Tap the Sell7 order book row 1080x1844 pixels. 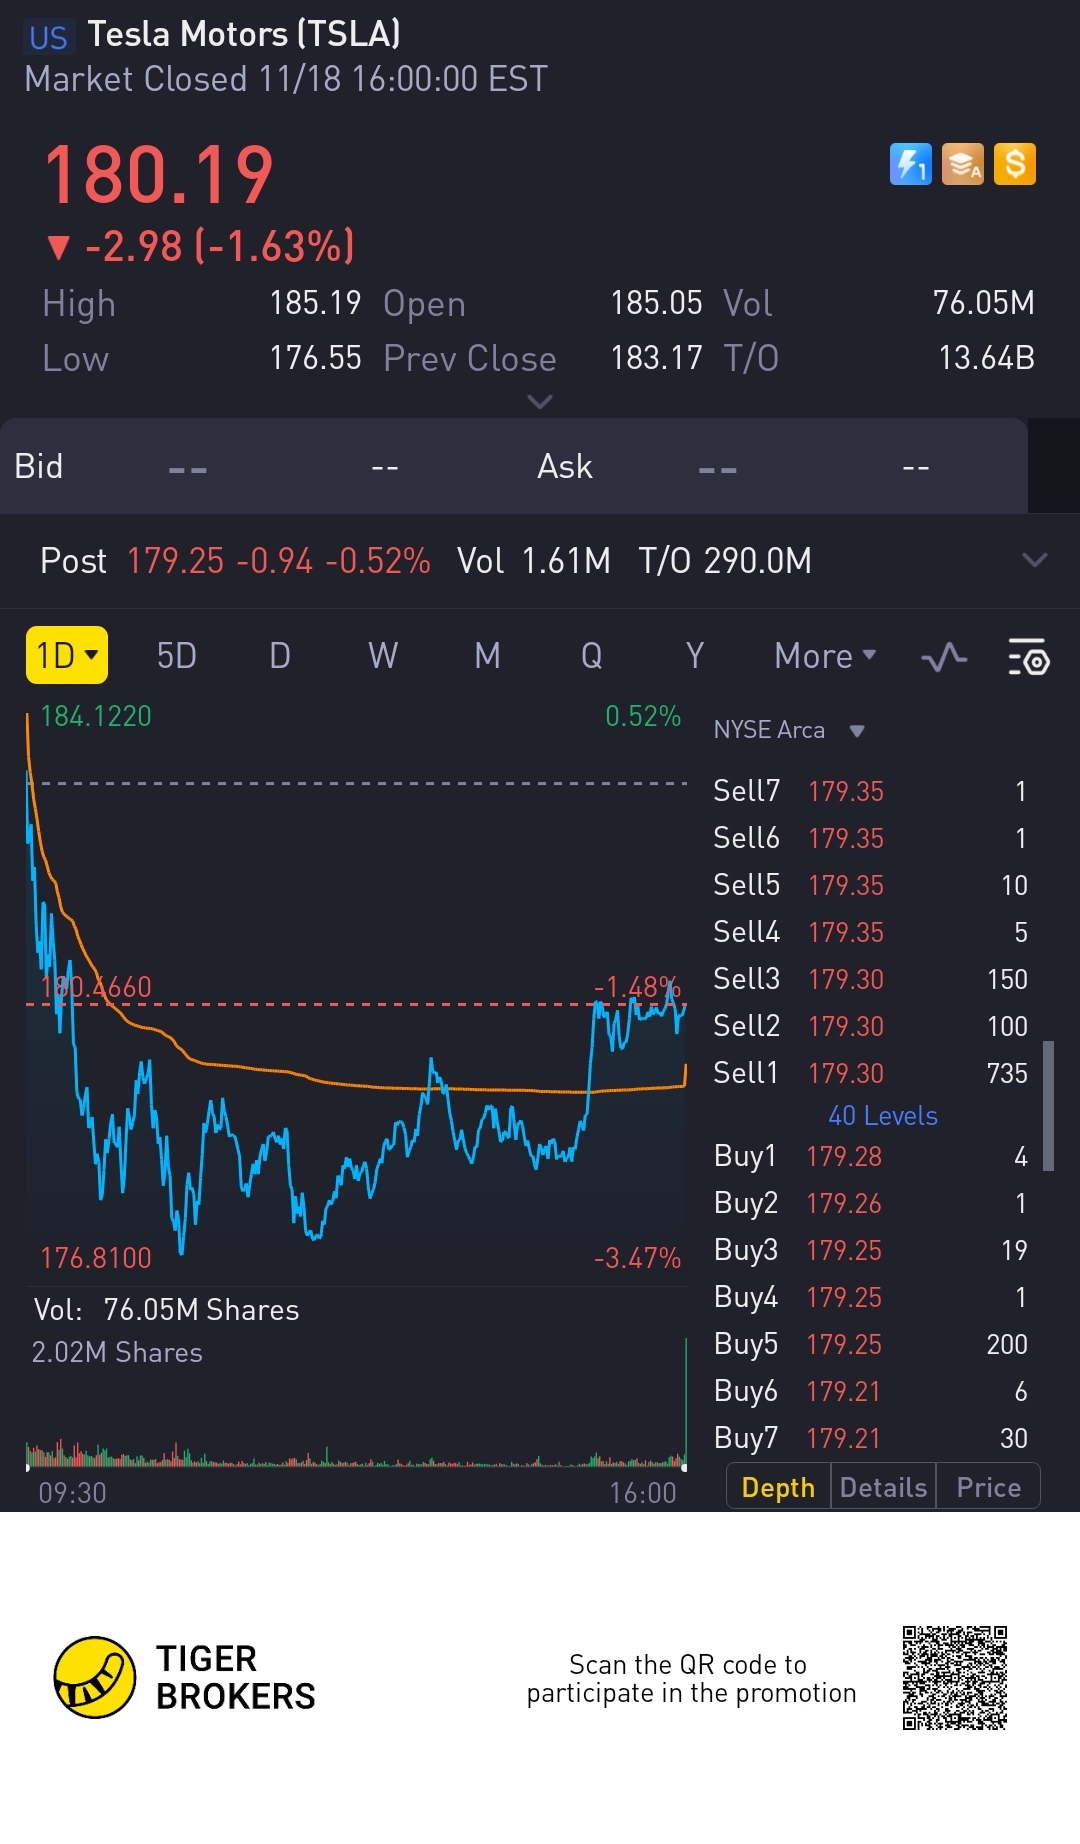[x=870, y=791]
